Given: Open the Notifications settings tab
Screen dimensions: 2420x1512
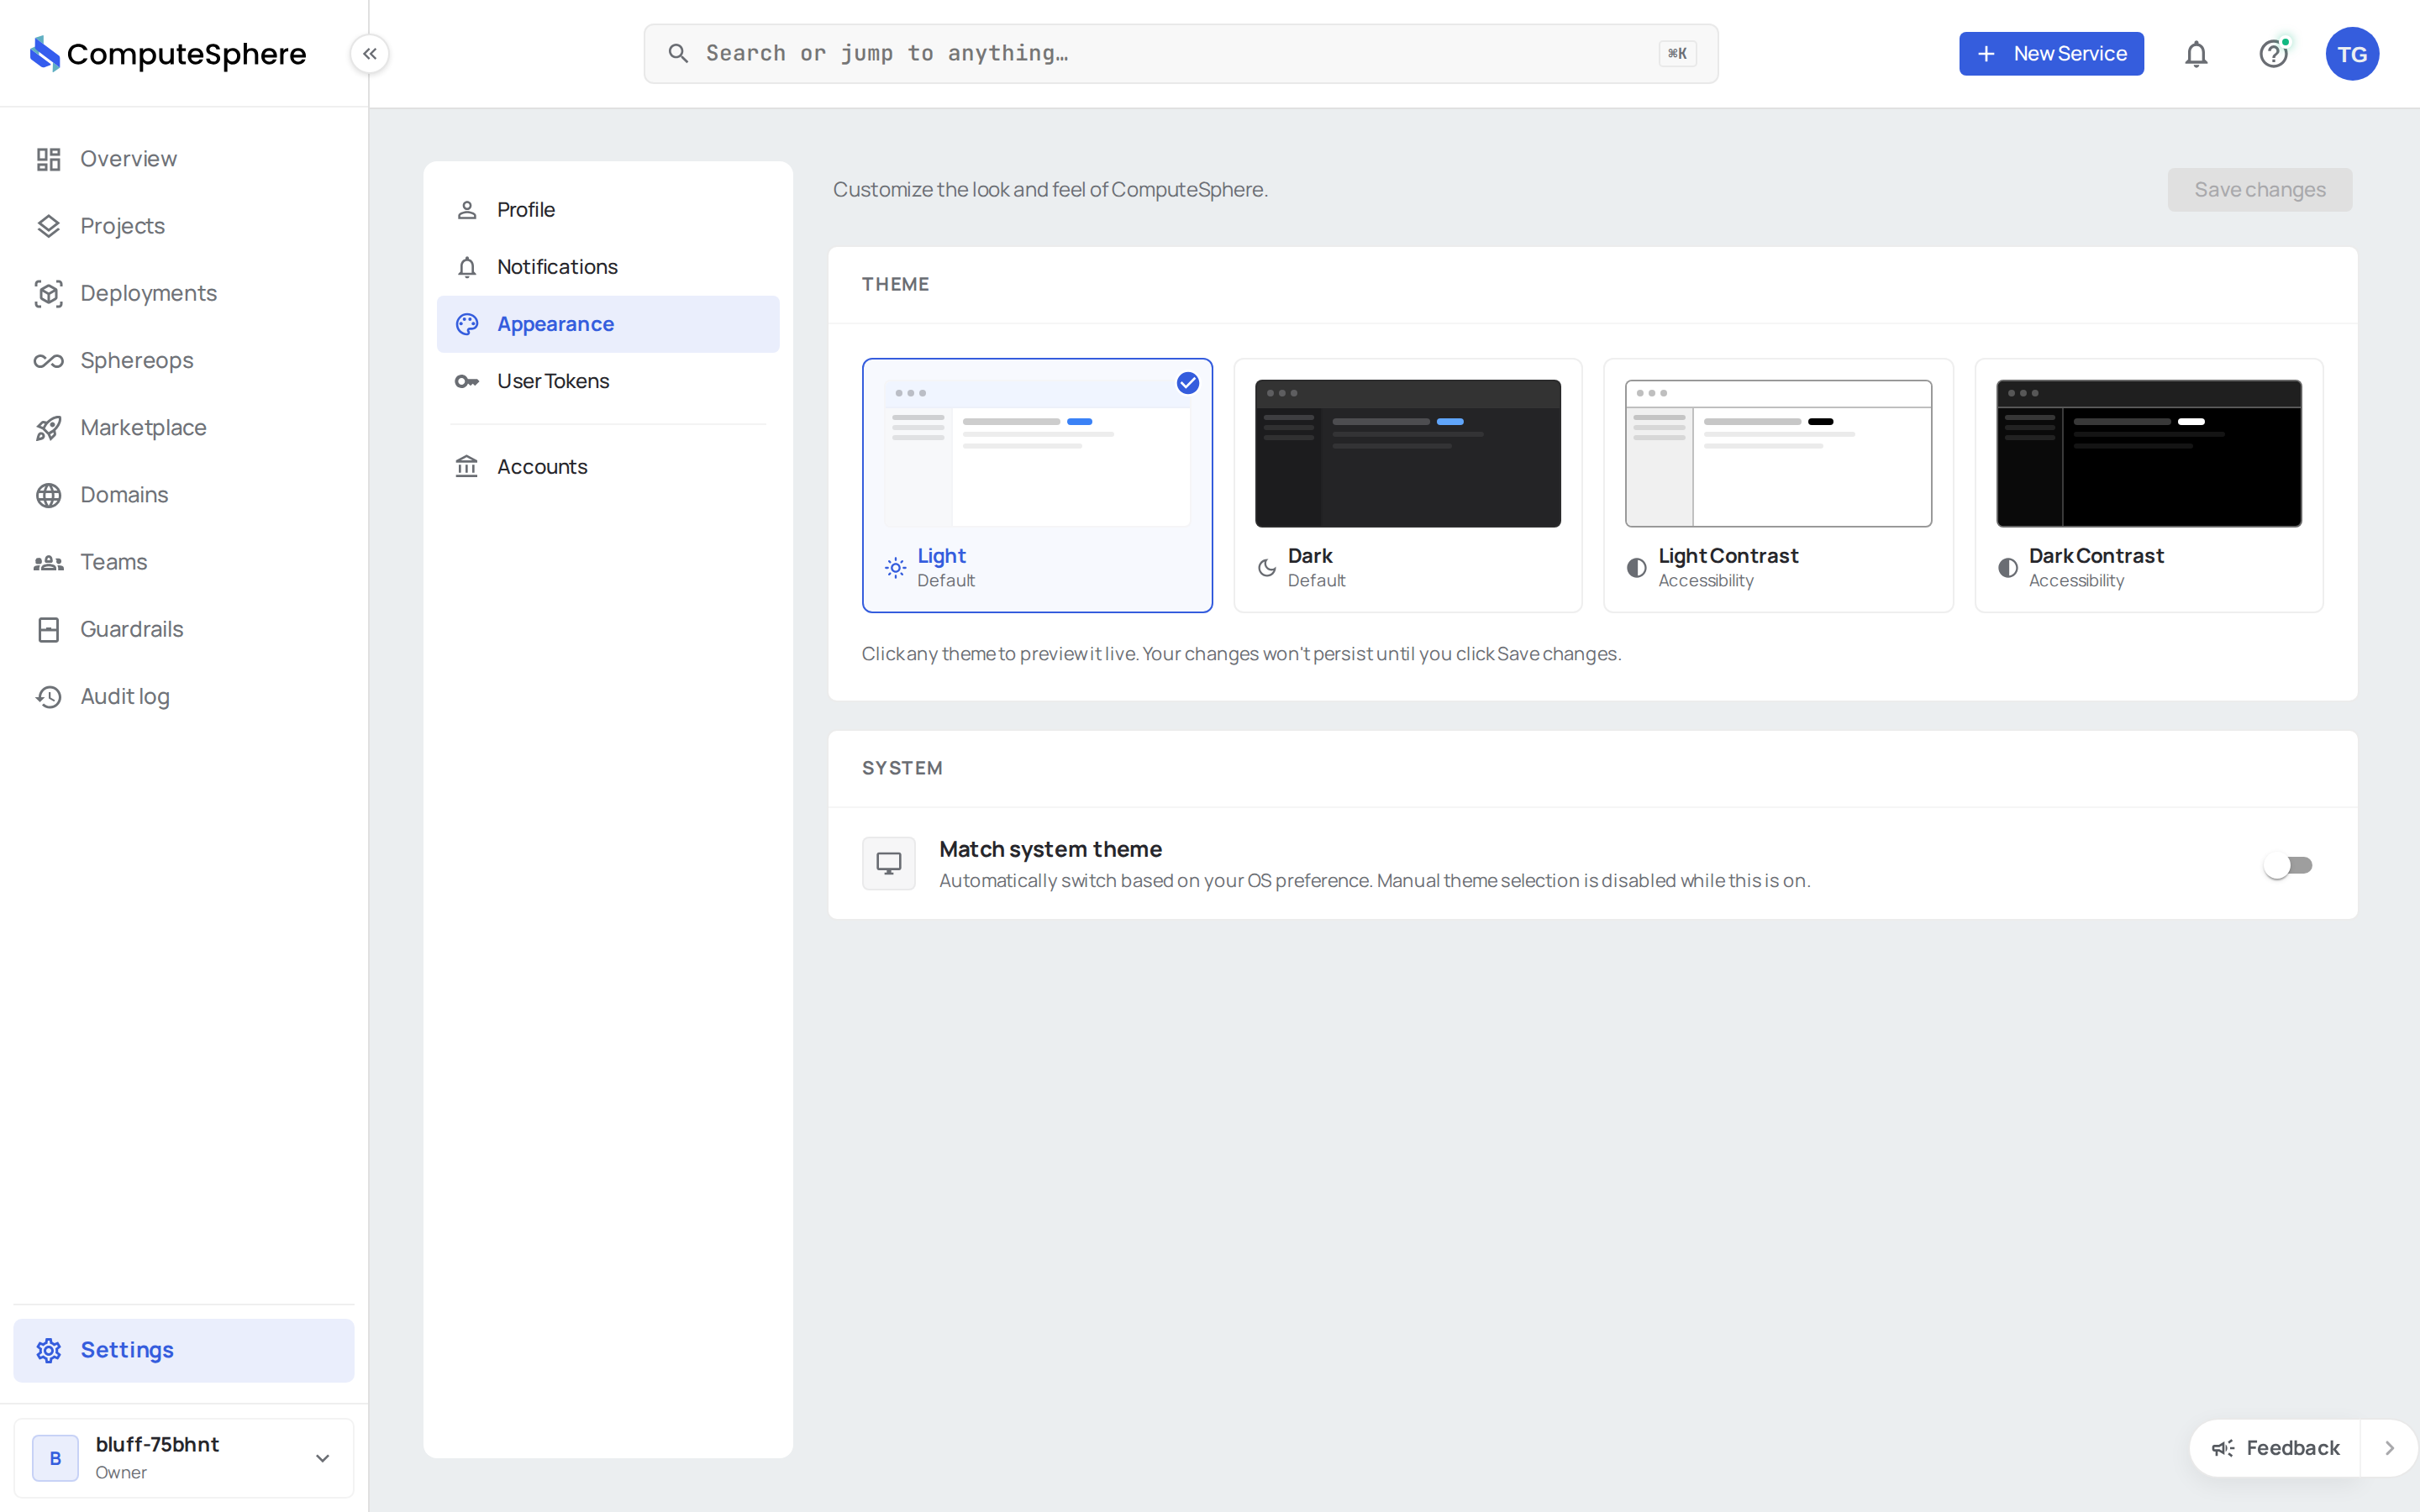Looking at the screenshot, I should click(608, 267).
